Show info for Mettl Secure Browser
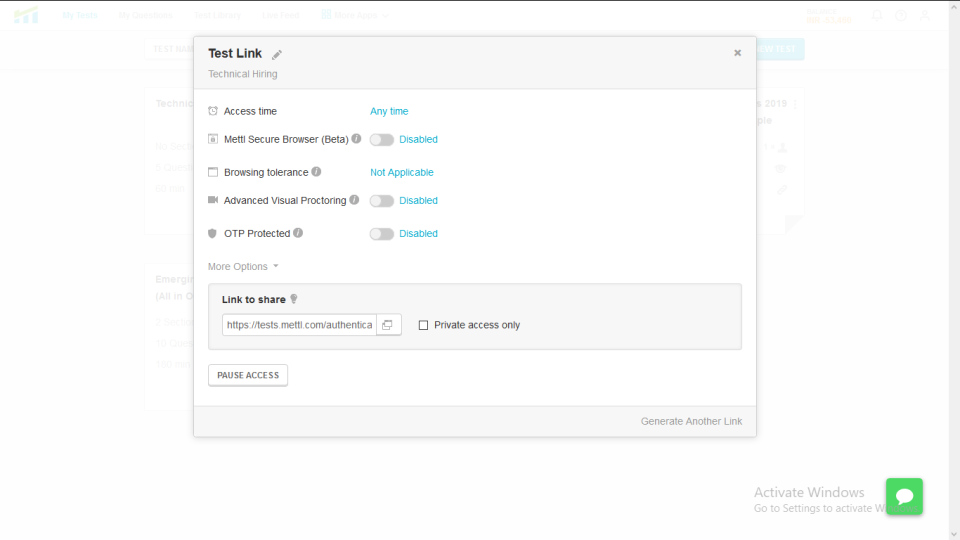The width and height of the screenshot is (960, 540). pyautogui.click(x=356, y=139)
